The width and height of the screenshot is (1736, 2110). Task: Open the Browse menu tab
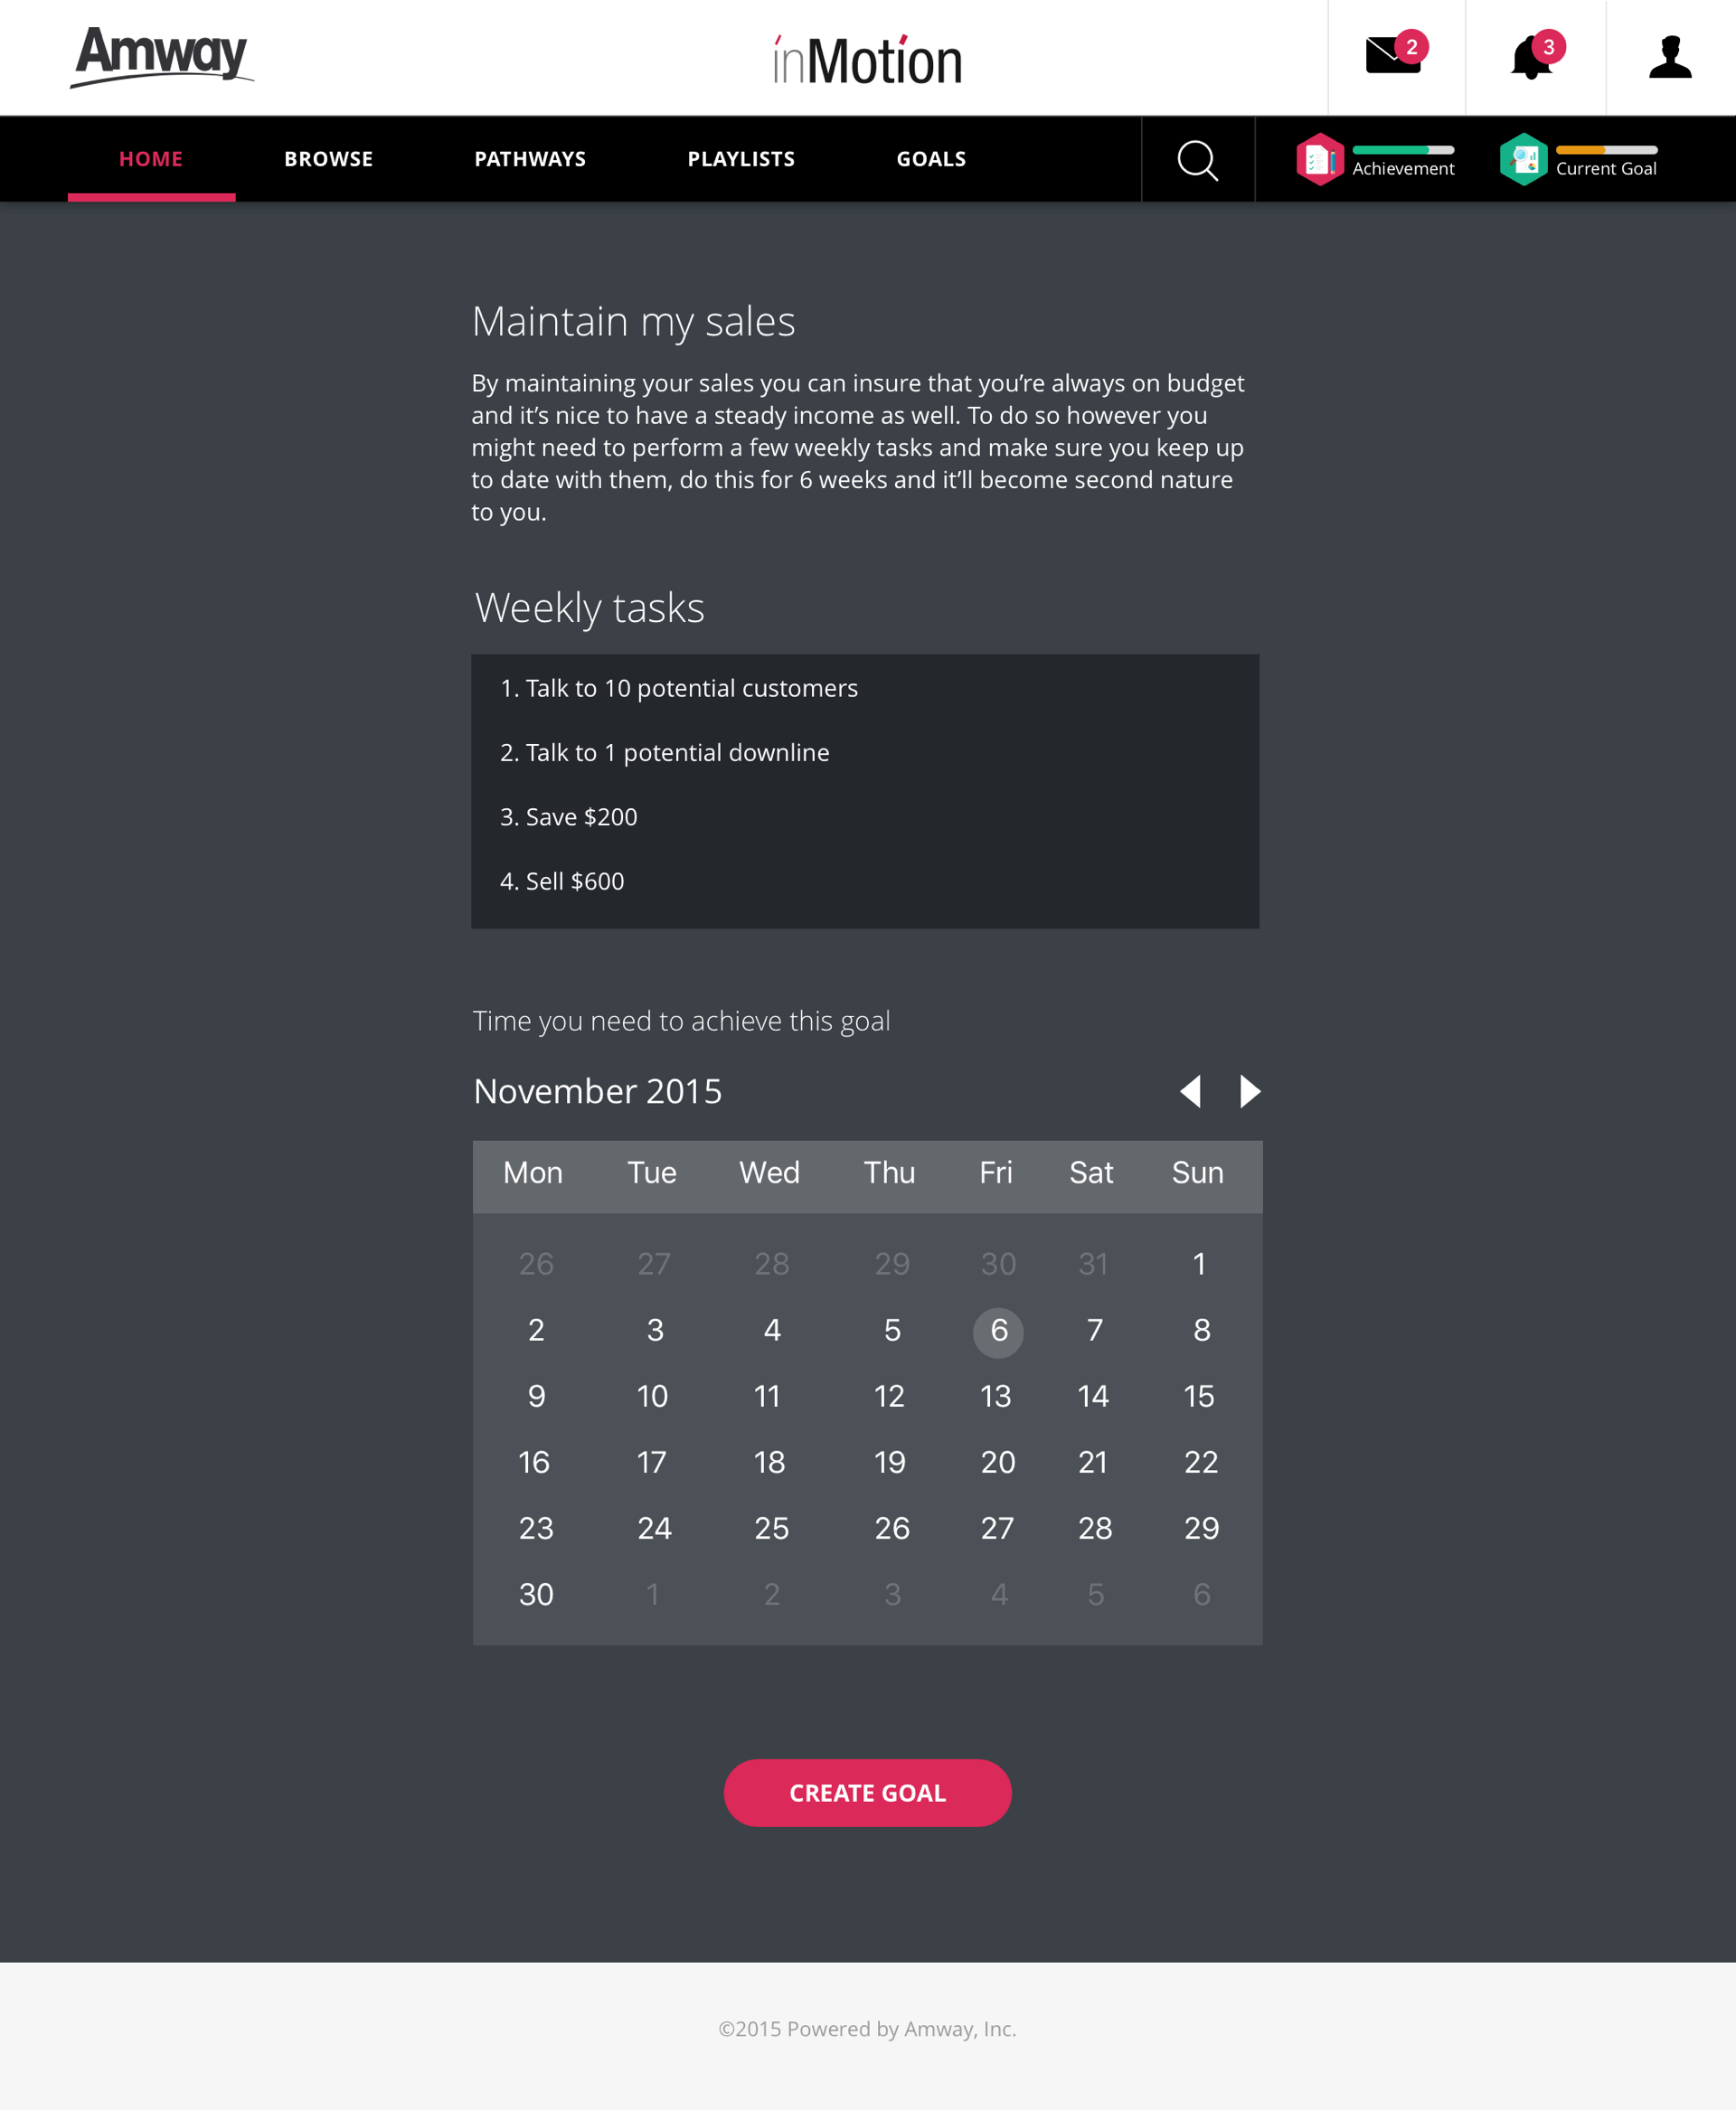point(328,159)
